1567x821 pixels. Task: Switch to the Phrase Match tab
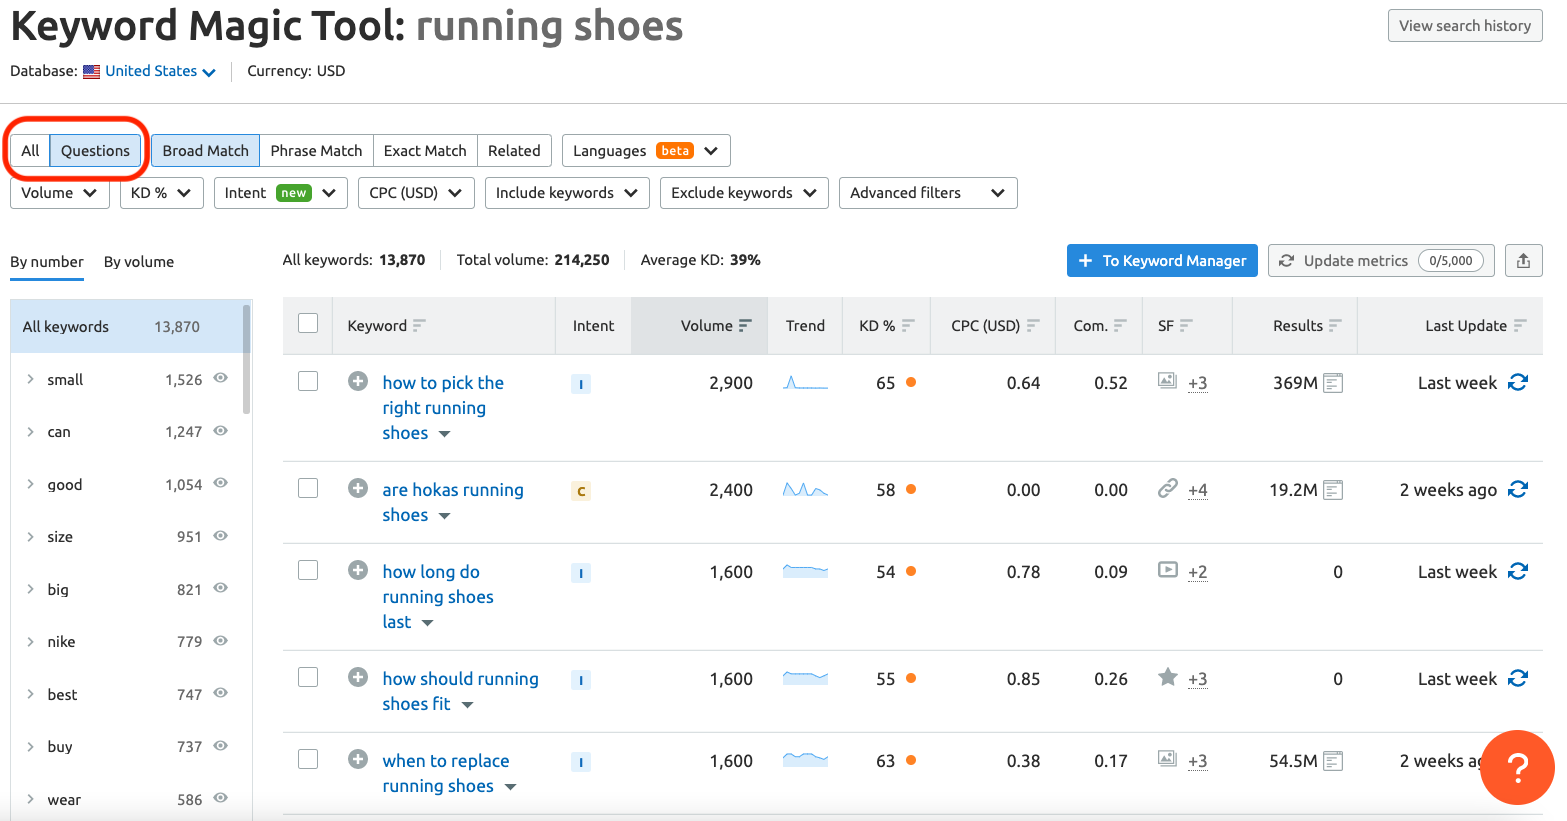(x=316, y=151)
